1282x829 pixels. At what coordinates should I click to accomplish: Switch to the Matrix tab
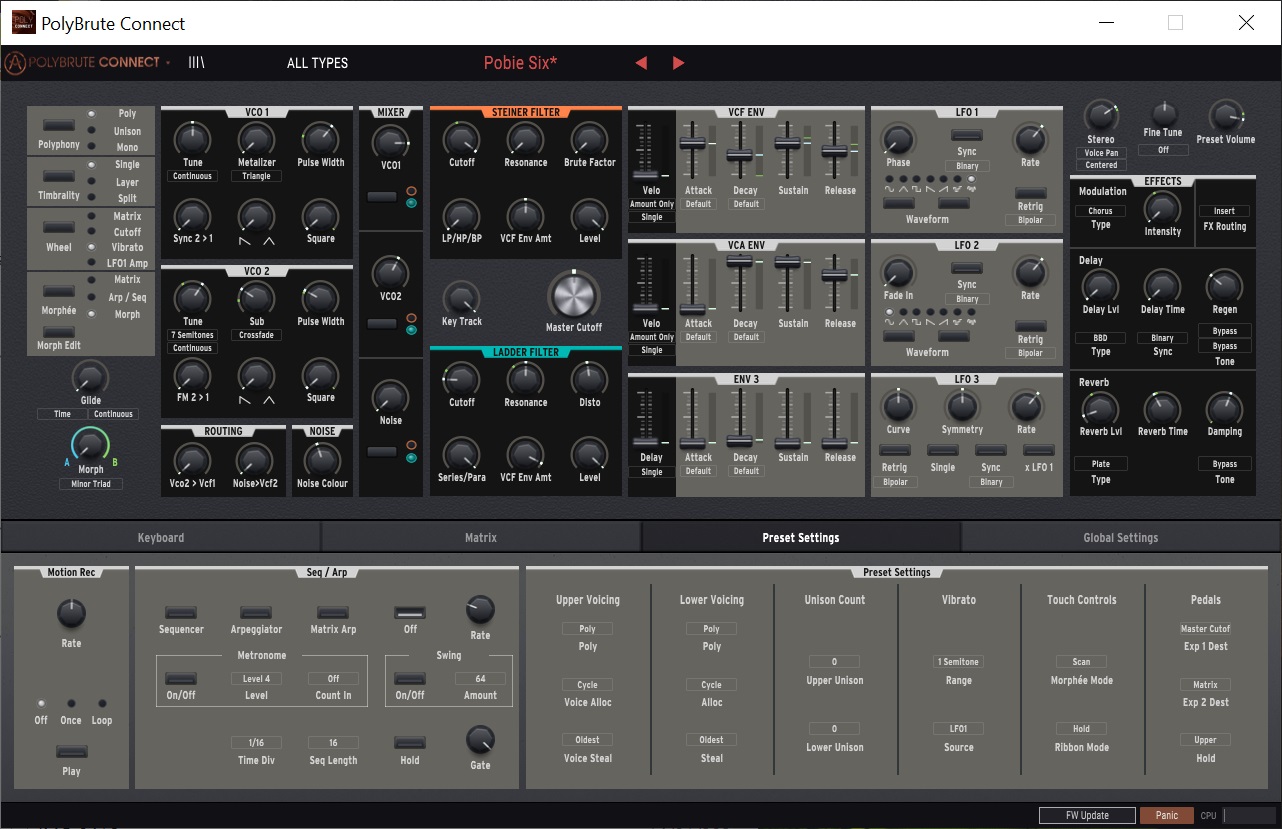pyautogui.click(x=480, y=537)
